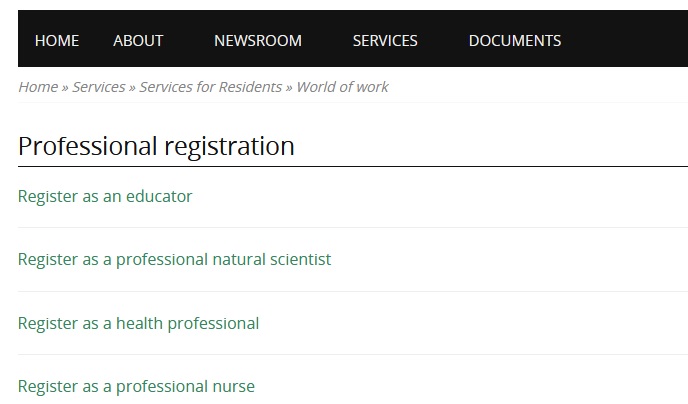The image size is (688, 404).
Task: Open the ABOUT menu
Action: point(138,41)
